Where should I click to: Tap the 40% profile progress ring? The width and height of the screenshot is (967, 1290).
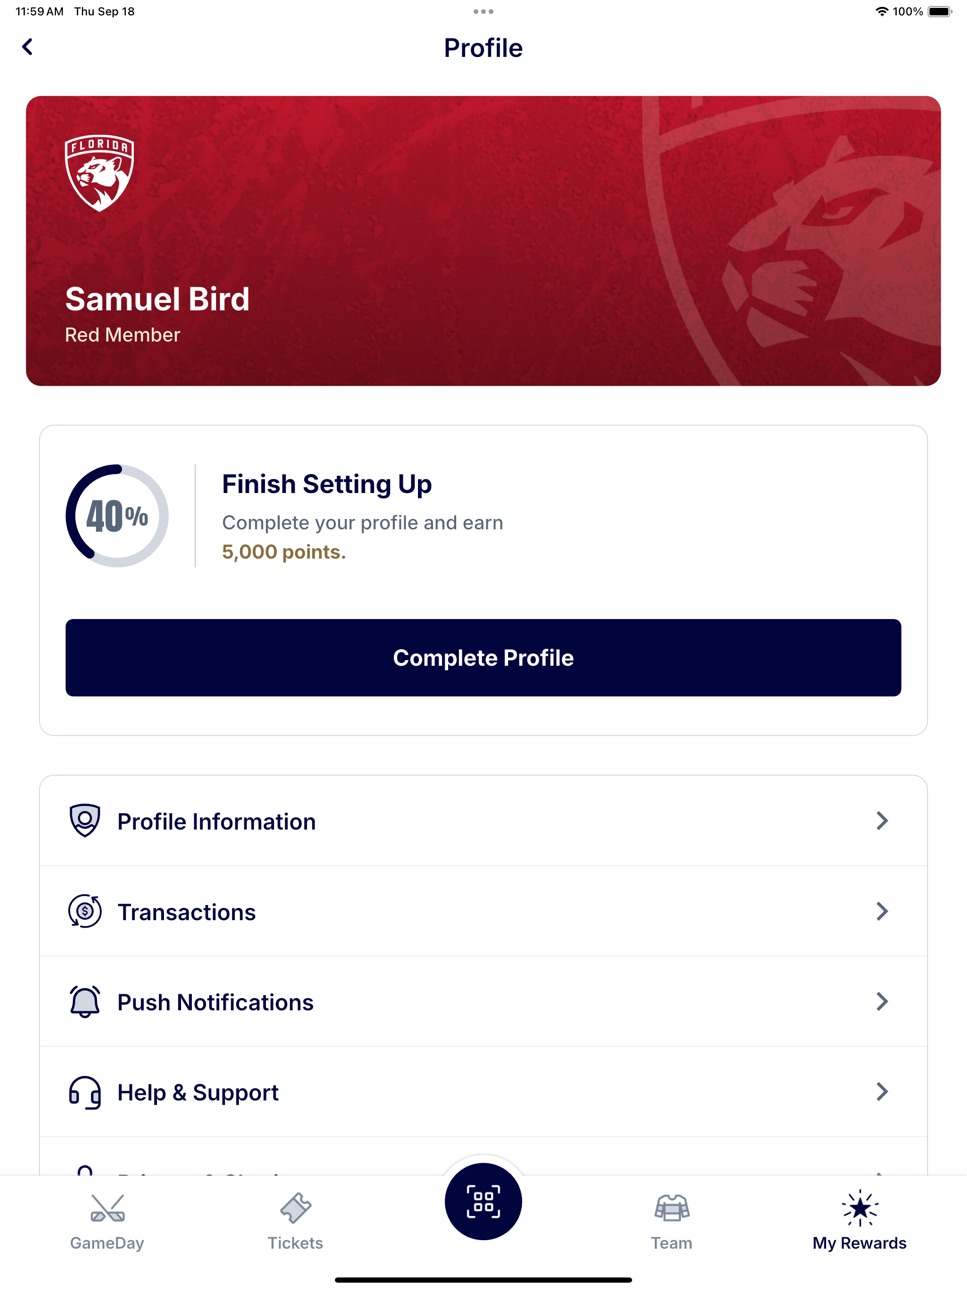pos(117,516)
